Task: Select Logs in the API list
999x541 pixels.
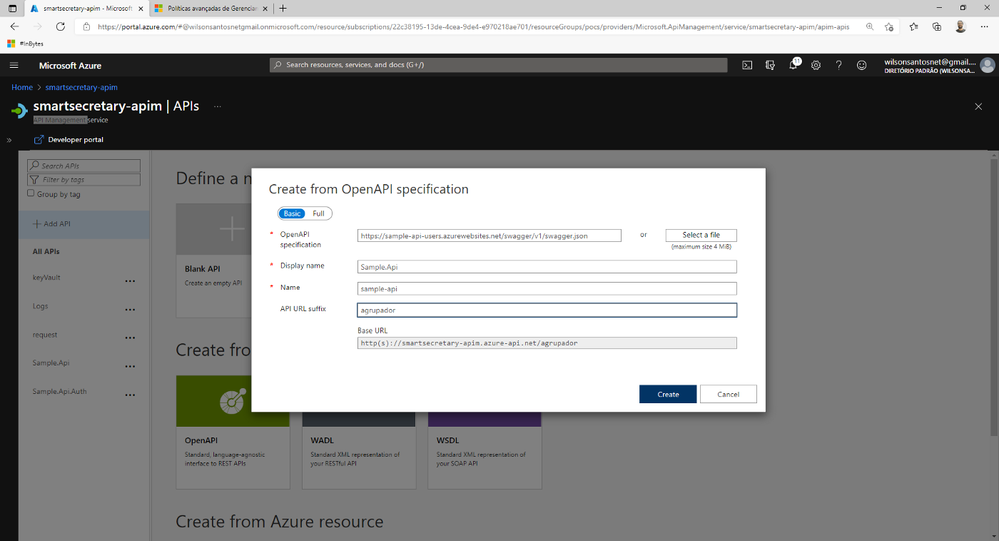Action: pos(40,307)
